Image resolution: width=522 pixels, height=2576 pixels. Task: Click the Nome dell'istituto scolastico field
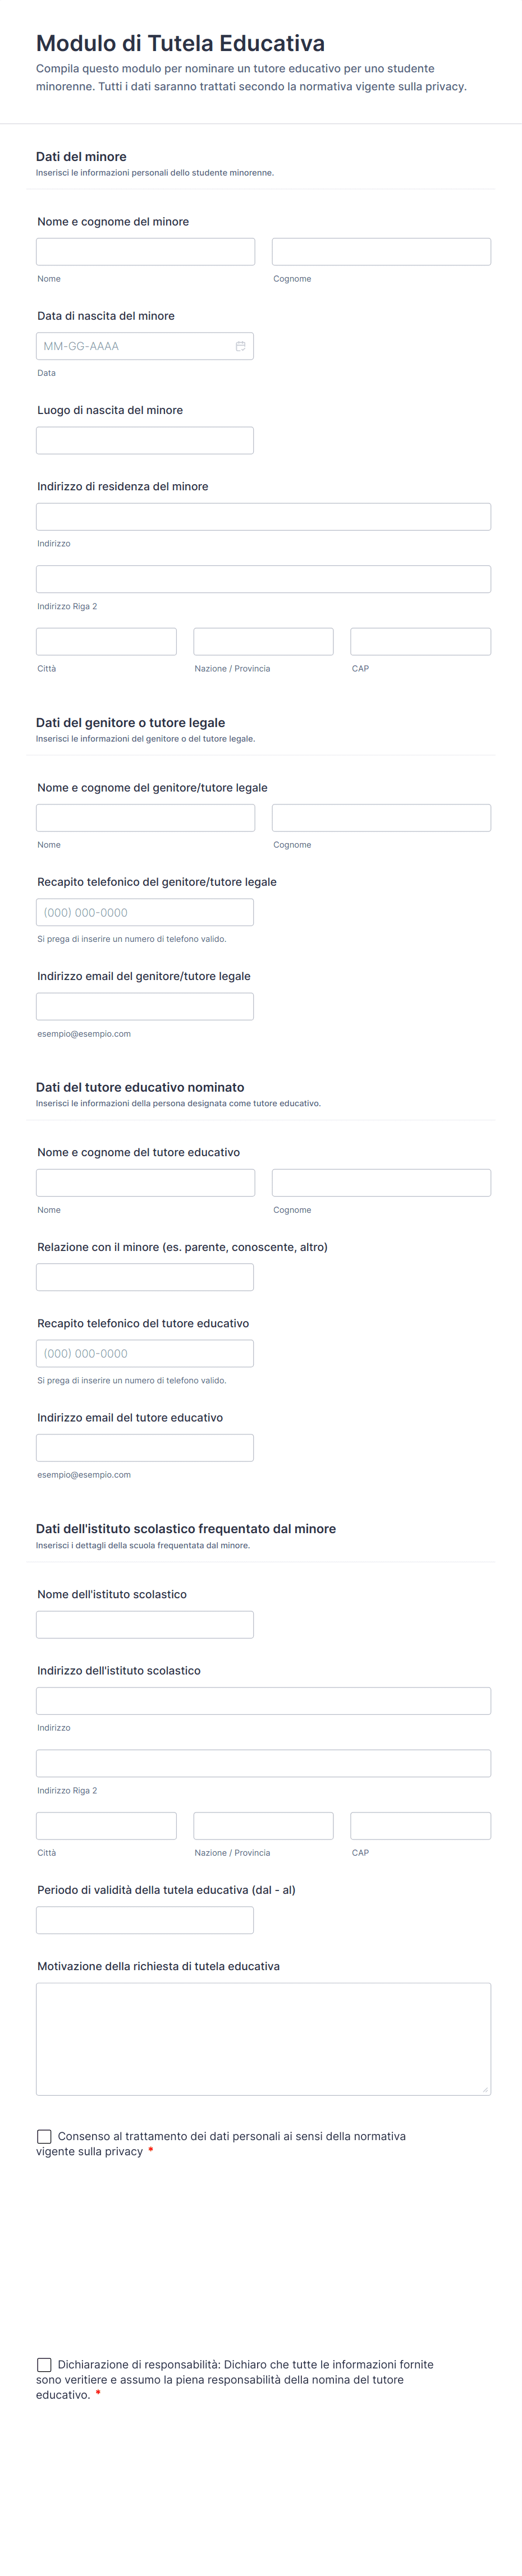point(145,1625)
